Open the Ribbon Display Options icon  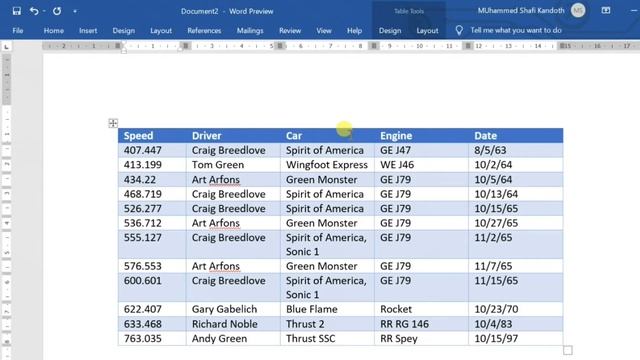[606, 11]
